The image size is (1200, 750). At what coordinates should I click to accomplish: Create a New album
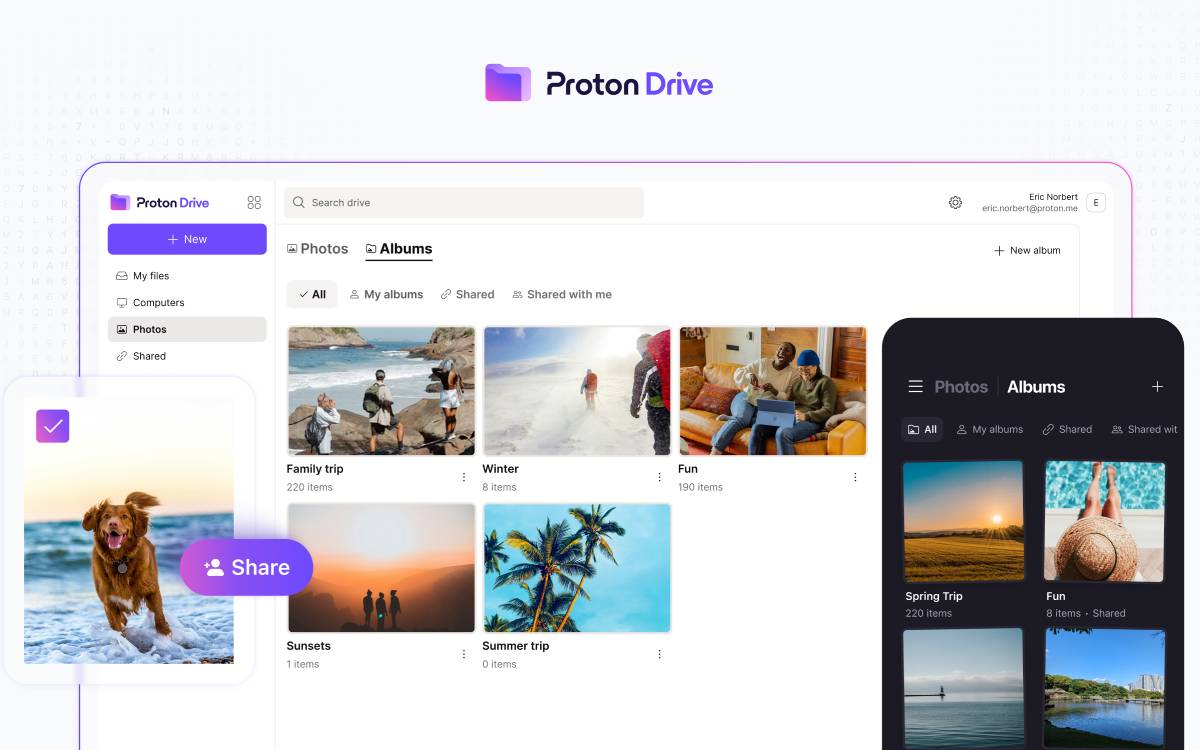click(1027, 250)
